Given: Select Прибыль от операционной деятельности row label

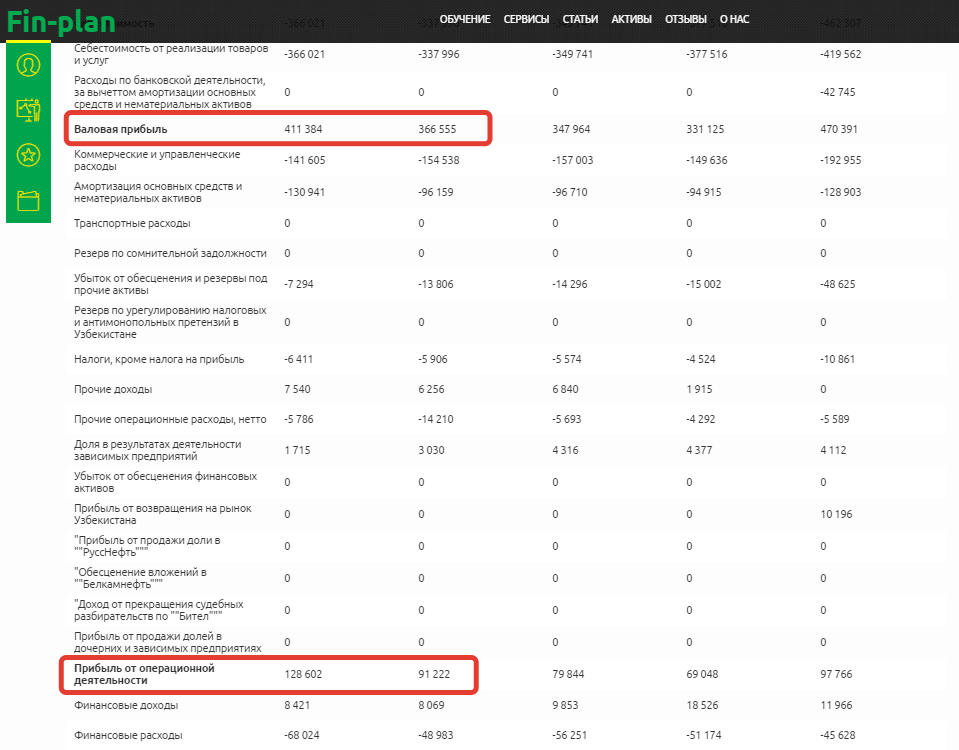Looking at the screenshot, I should (144, 674).
